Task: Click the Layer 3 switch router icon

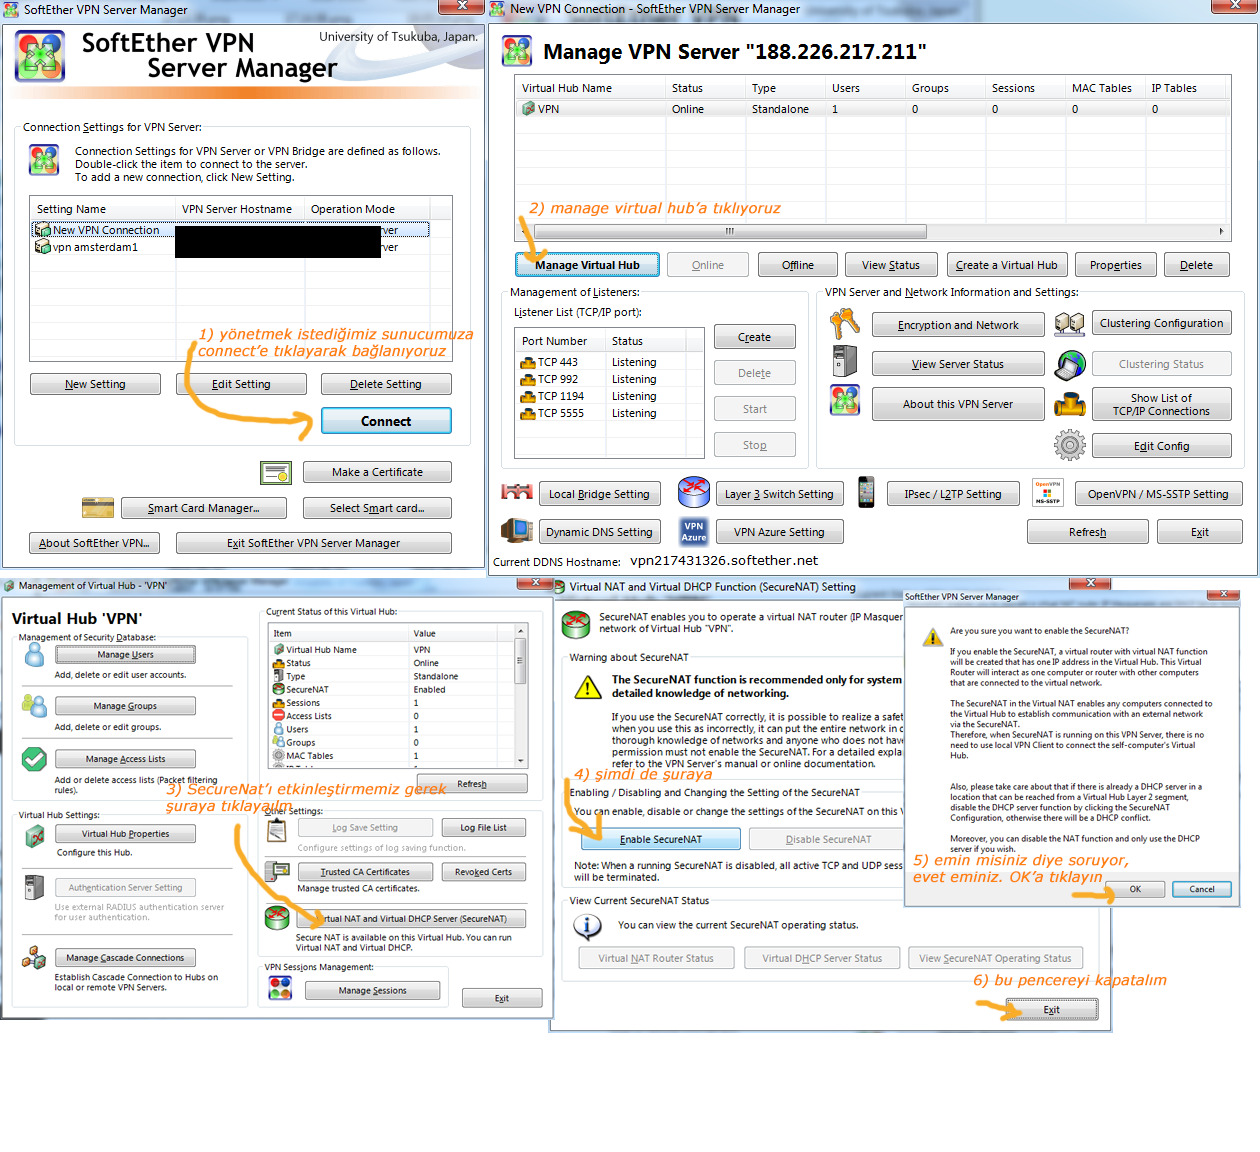Action: tap(694, 492)
